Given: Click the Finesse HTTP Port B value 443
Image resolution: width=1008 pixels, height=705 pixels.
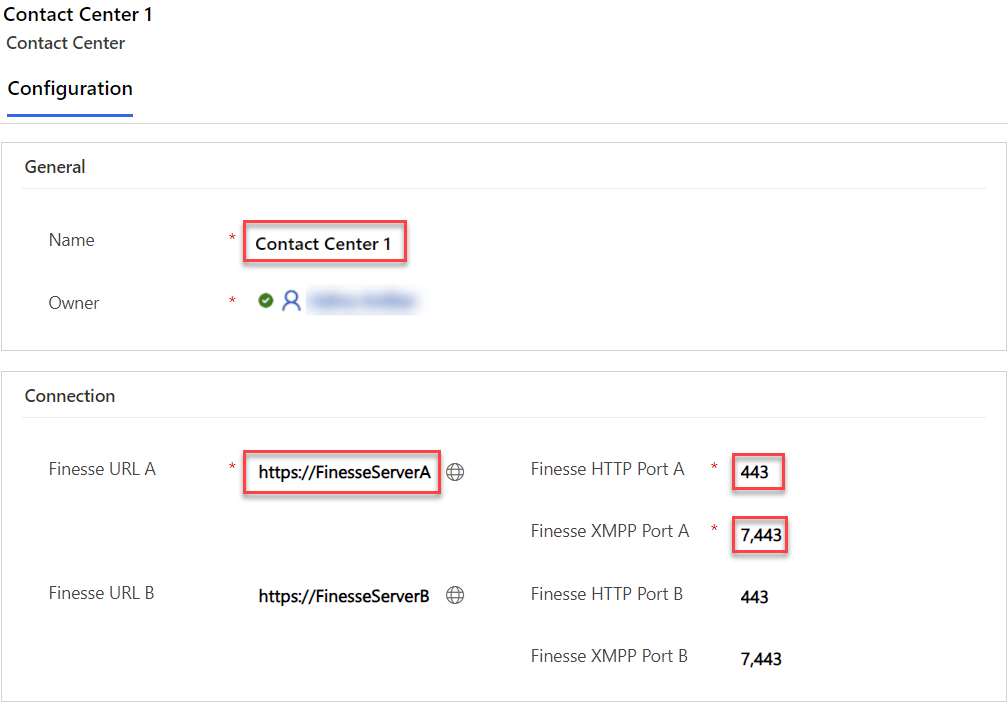Looking at the screenshot, I should 755,597.
